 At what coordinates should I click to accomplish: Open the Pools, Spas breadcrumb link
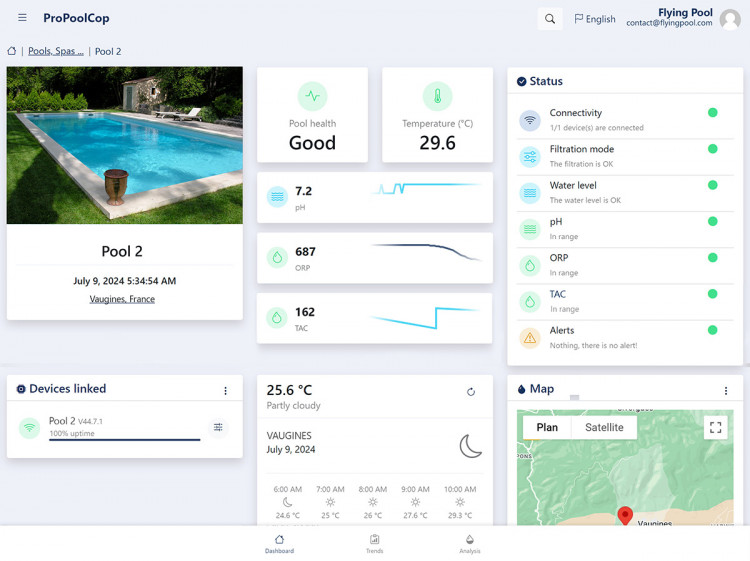(55, 51)
